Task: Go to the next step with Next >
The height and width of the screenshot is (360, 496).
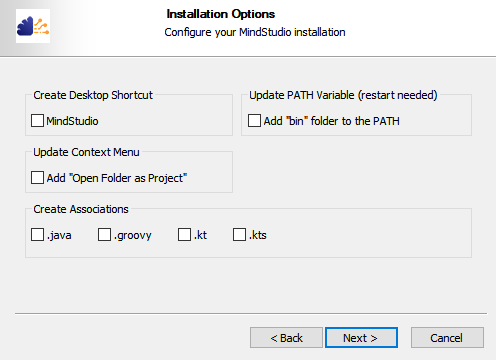Action: [361, 338]
